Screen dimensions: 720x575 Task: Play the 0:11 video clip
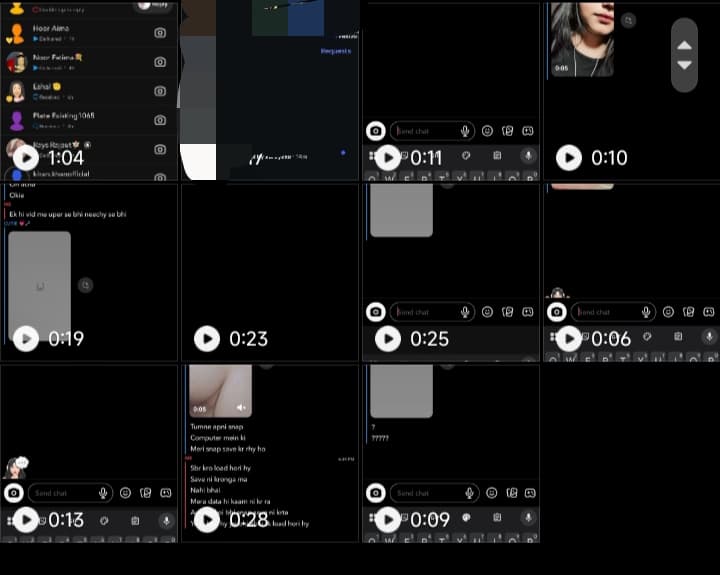388,158
